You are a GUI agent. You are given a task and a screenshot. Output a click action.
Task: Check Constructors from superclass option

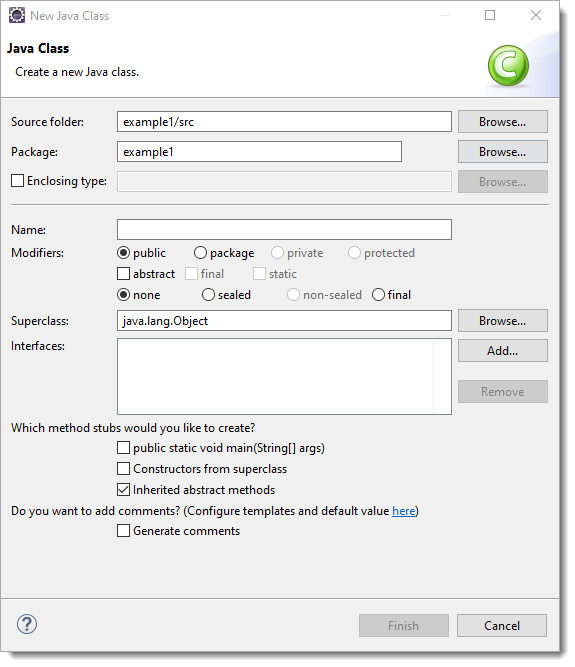pyautogui.click(x=123, y=468)
